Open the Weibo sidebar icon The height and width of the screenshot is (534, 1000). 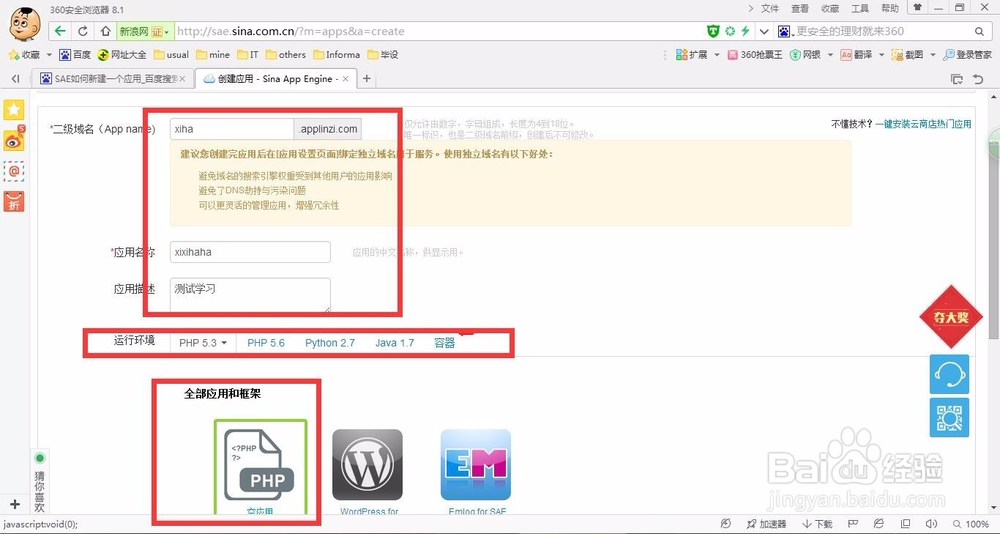pos(14,138)
